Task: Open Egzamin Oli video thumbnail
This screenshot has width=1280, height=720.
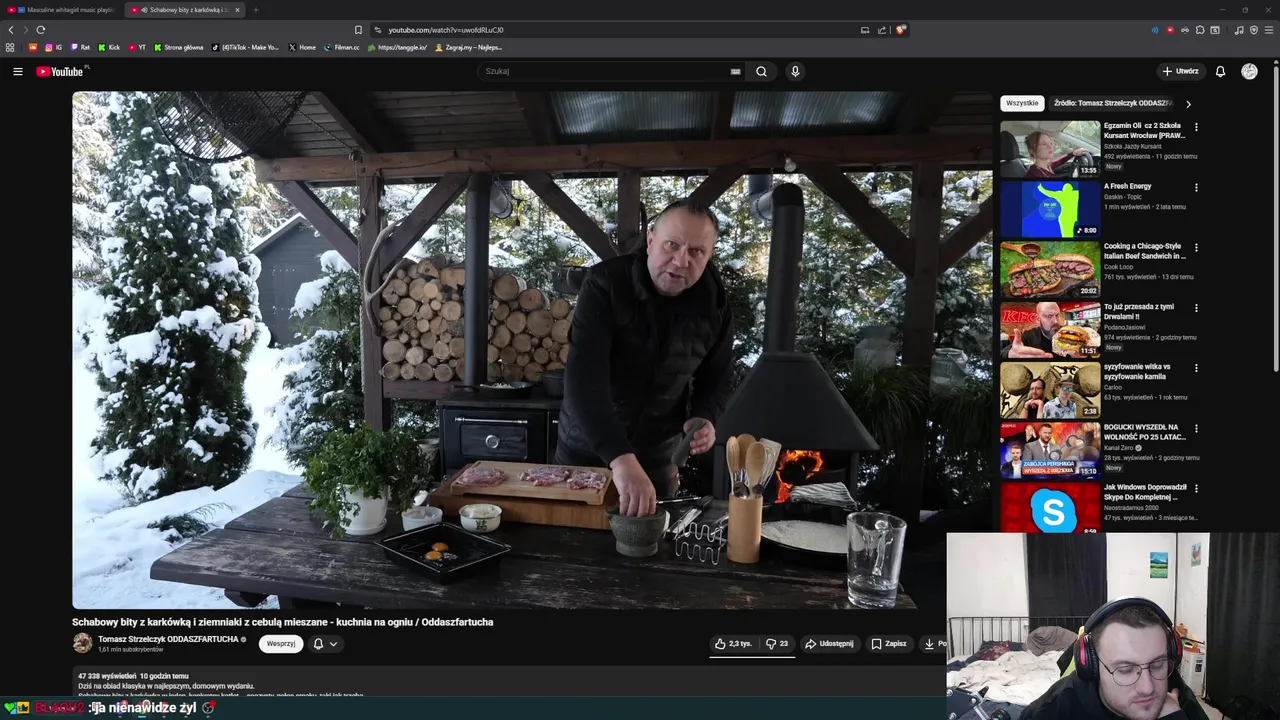Action: [x=1050, y=148]
